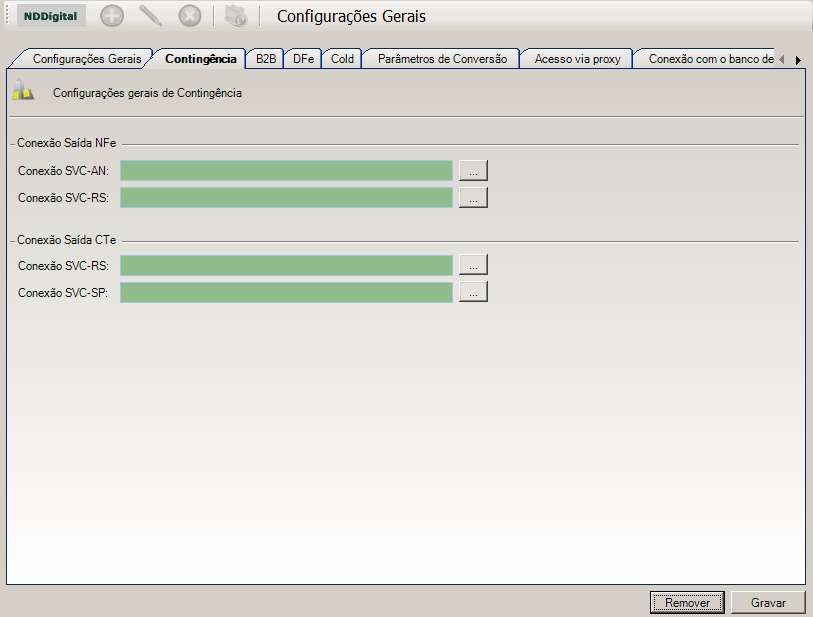813x617 pixels.
Task: Click the Conexão Saída CTe group label
Action: click(66, 240)
